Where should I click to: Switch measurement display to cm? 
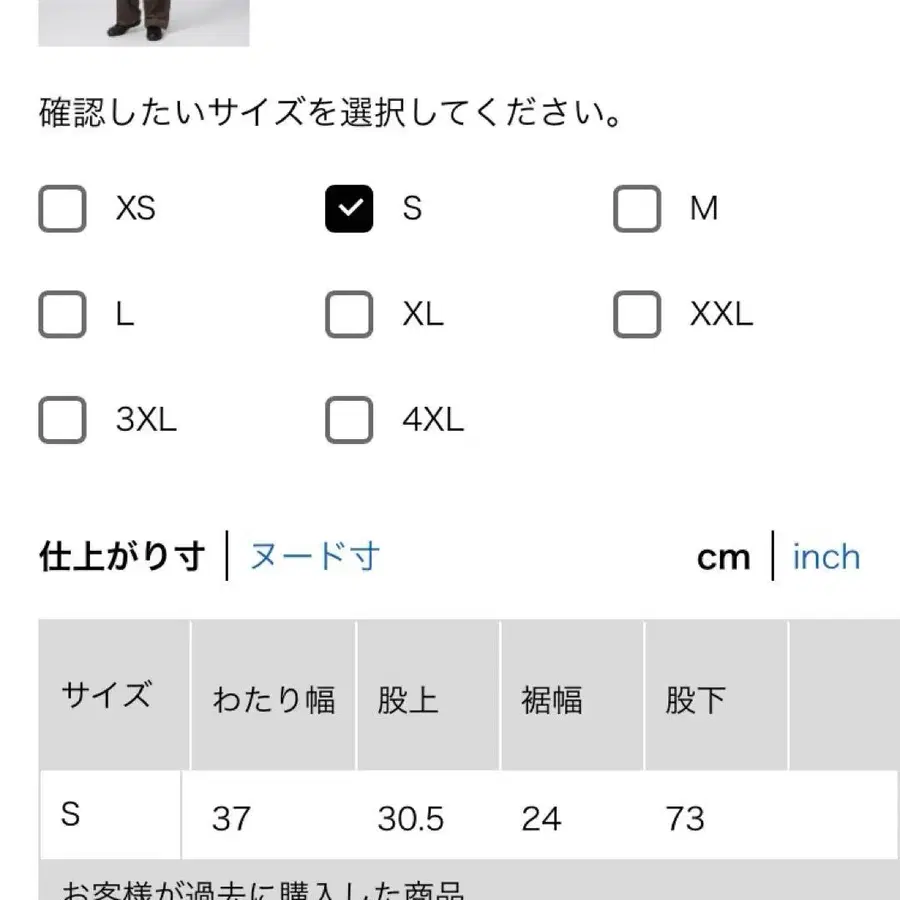click(x=723, y=556)
